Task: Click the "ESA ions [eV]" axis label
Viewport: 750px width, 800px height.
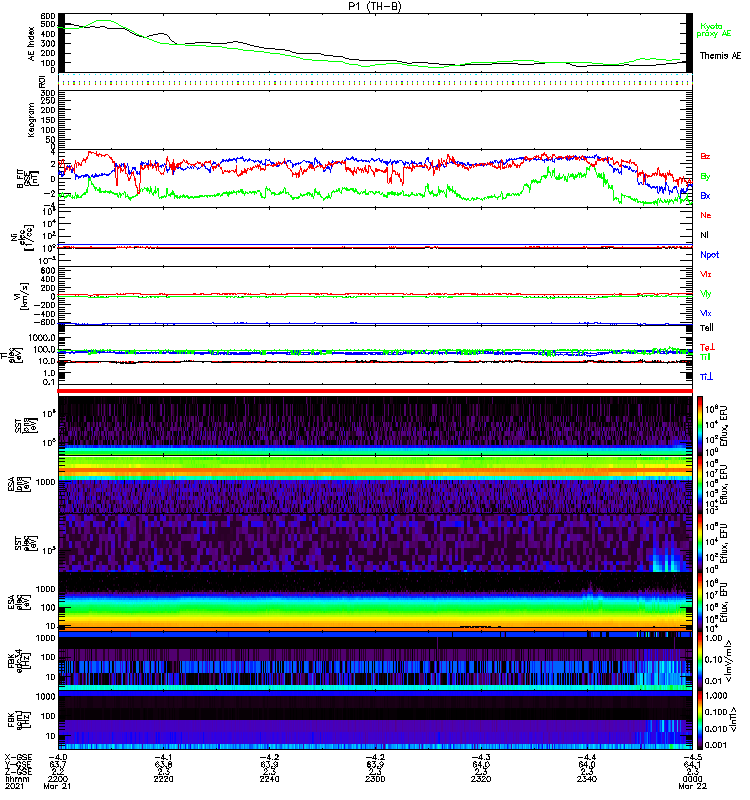Action: pyautogui.click(x=19, y=484)
